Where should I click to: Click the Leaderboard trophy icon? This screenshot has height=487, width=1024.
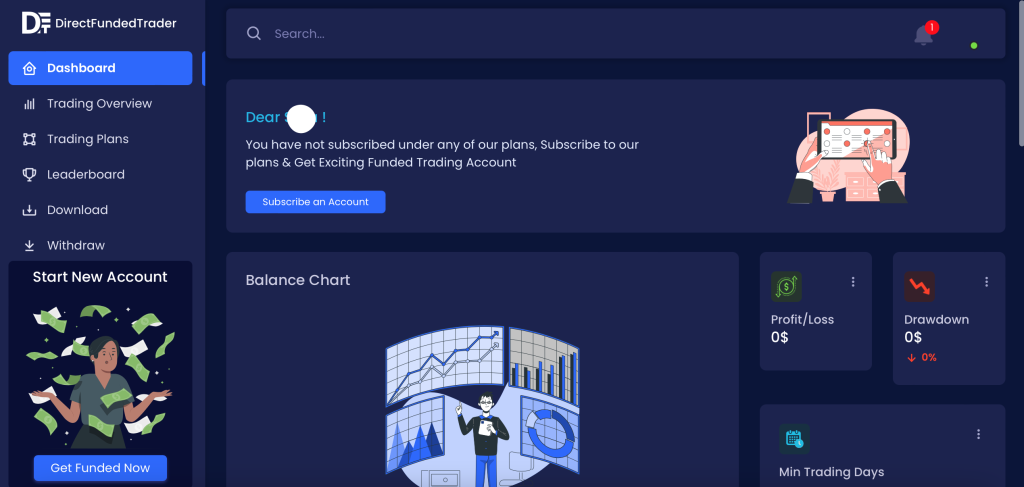tap(29, 174)
